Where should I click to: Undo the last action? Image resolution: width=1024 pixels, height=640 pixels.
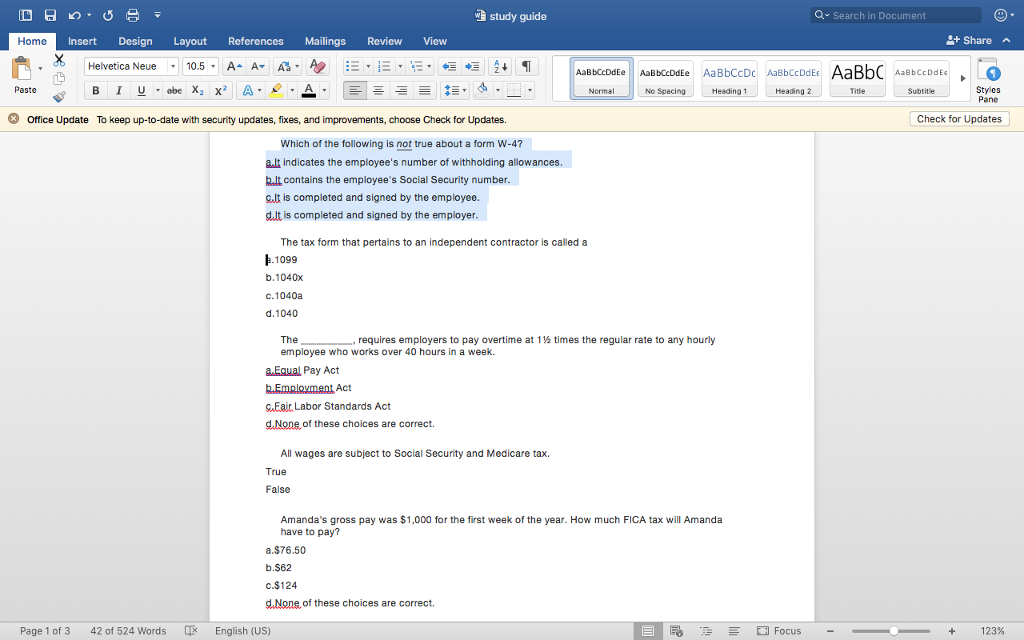[x=74, y=15]
